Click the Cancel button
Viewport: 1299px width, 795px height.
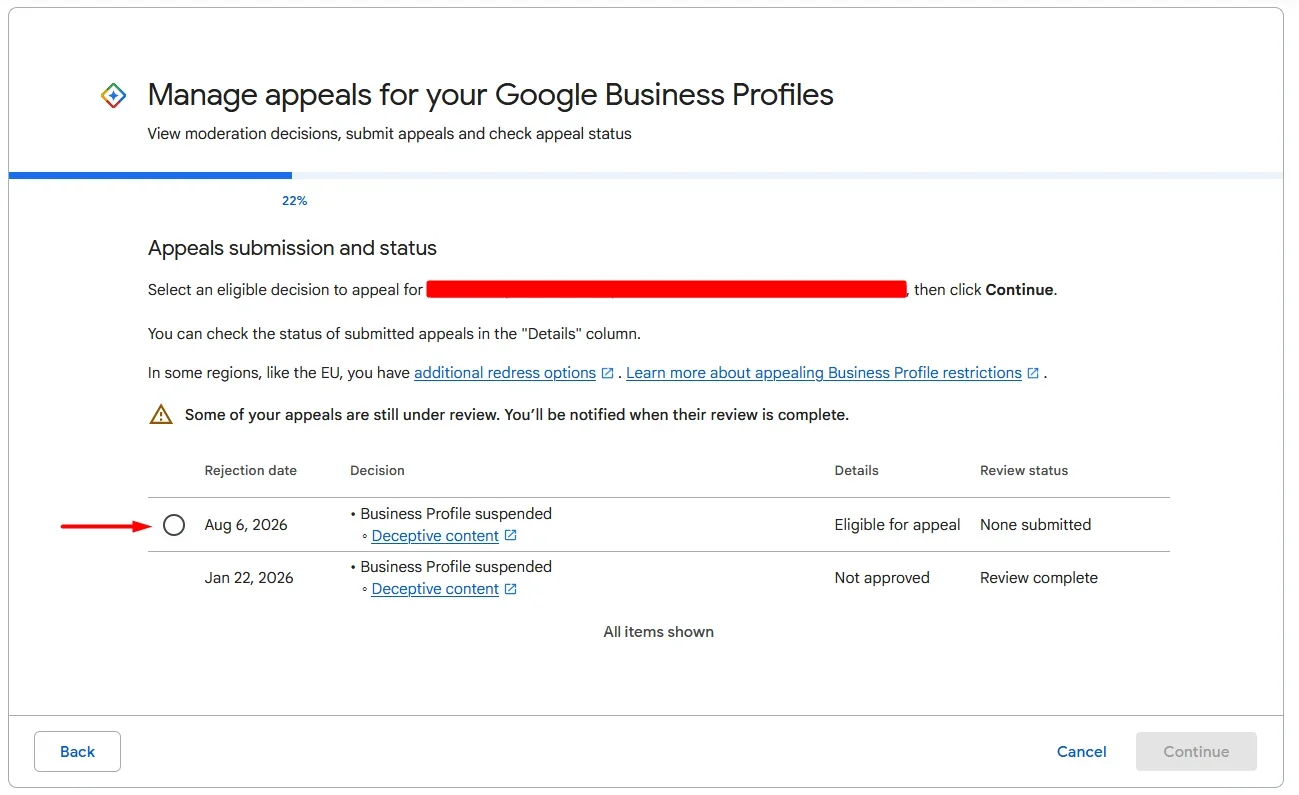pyautogui.click(x=1082, y=752)
